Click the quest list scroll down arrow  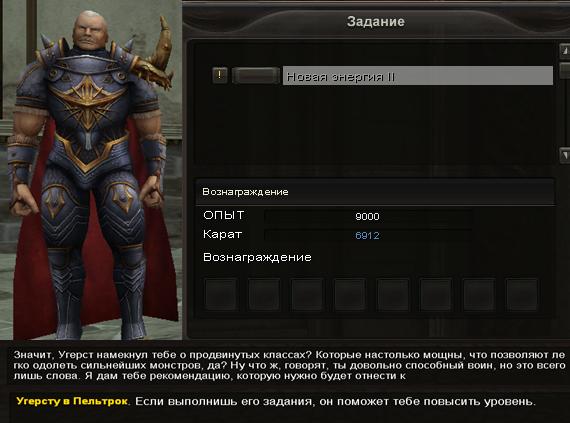click(x=565, y=155)
